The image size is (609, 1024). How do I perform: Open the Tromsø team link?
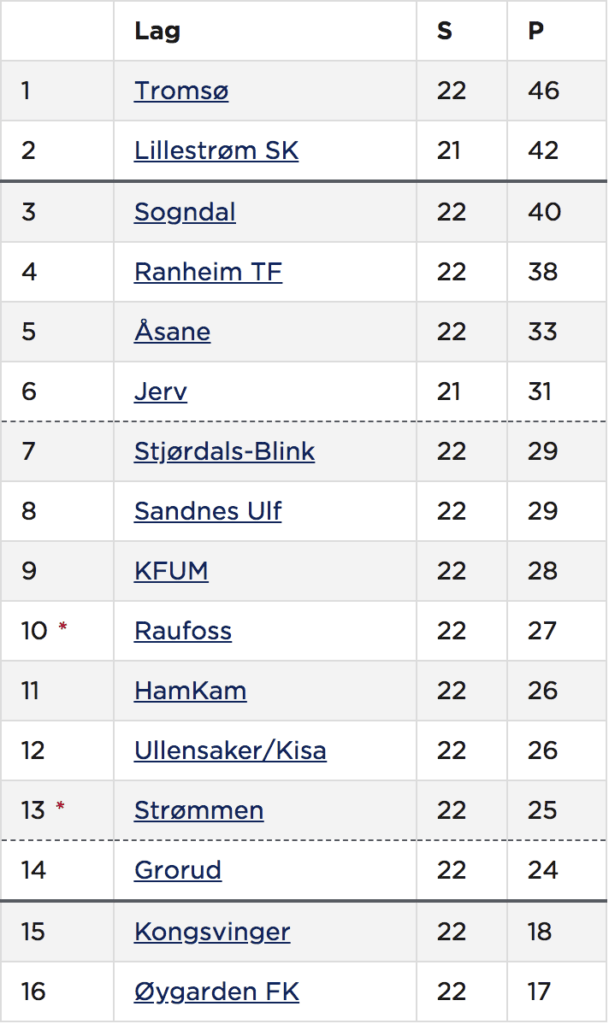coord(181,91)
